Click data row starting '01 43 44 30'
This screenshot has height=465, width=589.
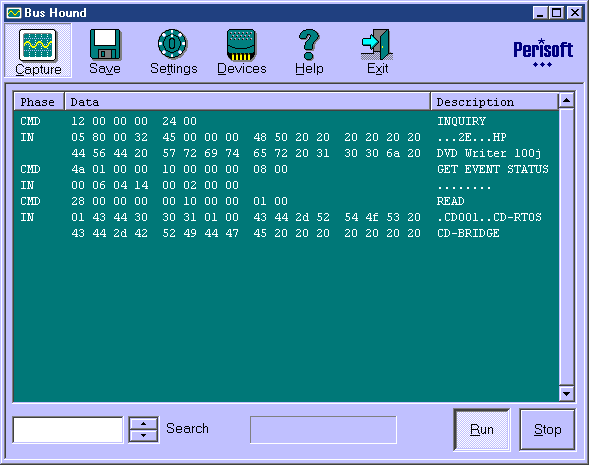pos(246,217)
